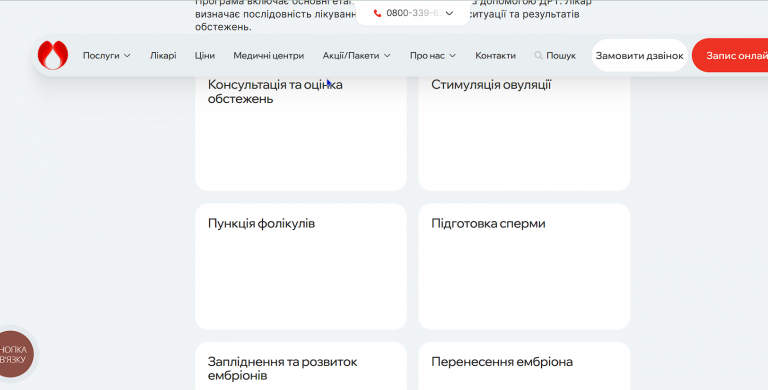Click the red phone handset icon
The width and height of the screenshot is (768, 390).
tap(377, 13)
